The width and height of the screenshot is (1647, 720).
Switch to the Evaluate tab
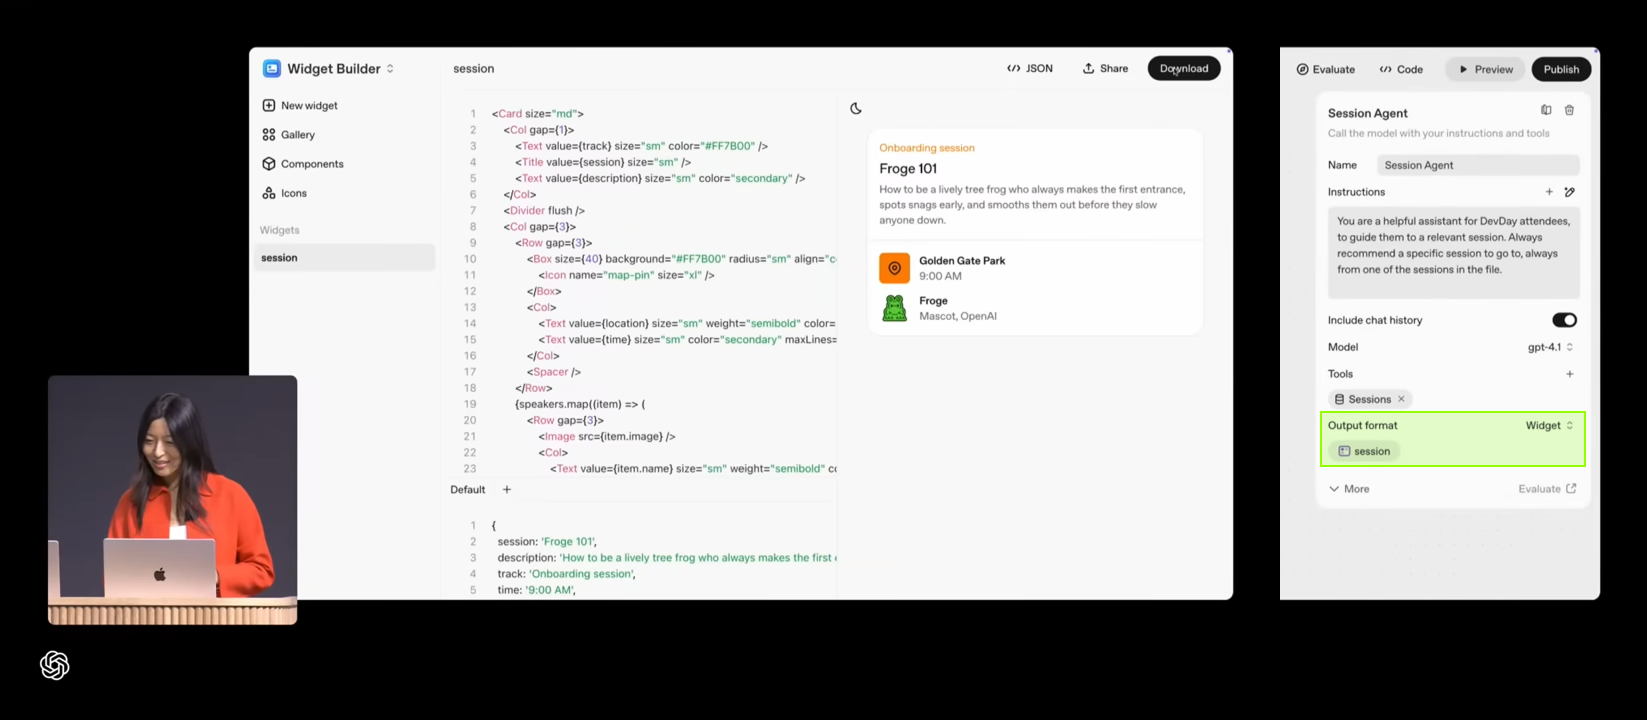click(1326, 69)
